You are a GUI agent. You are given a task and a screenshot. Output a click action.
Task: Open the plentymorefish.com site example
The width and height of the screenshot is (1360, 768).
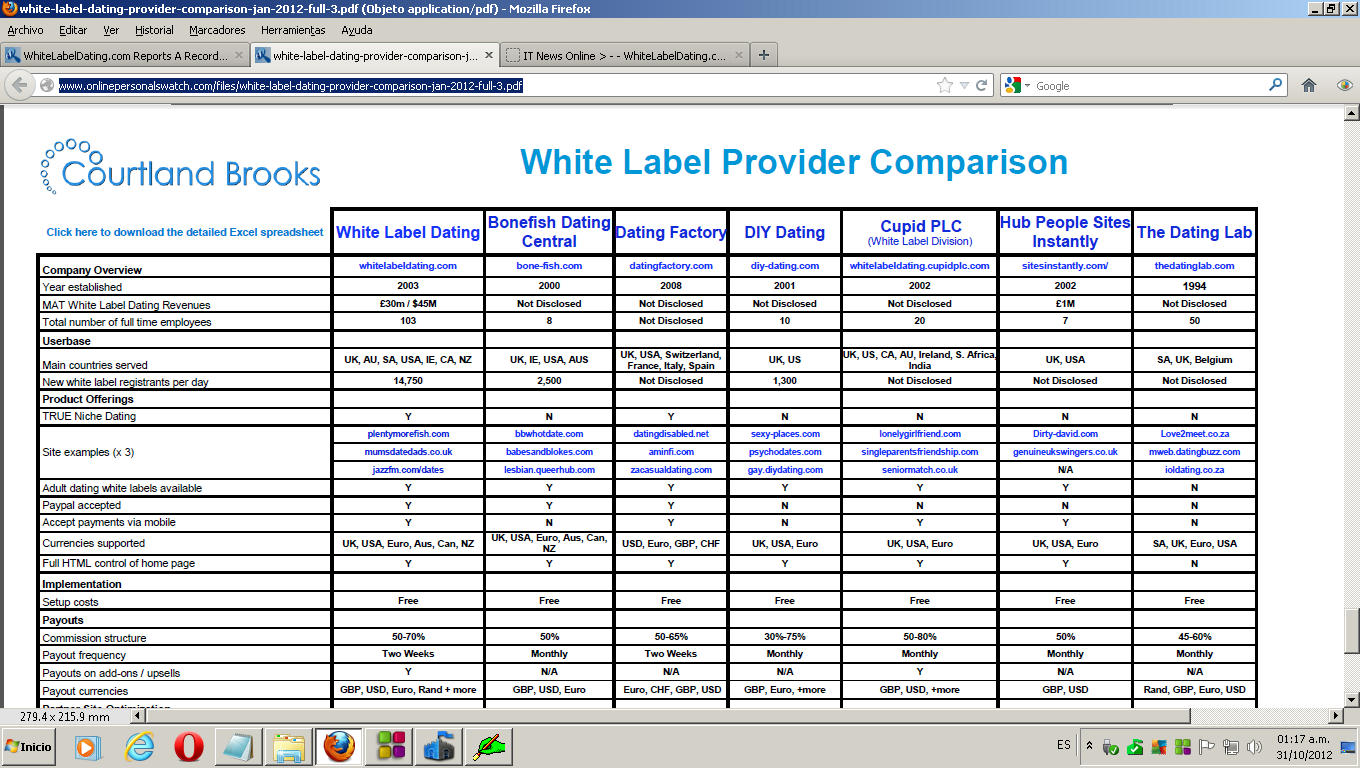[408, 434]
